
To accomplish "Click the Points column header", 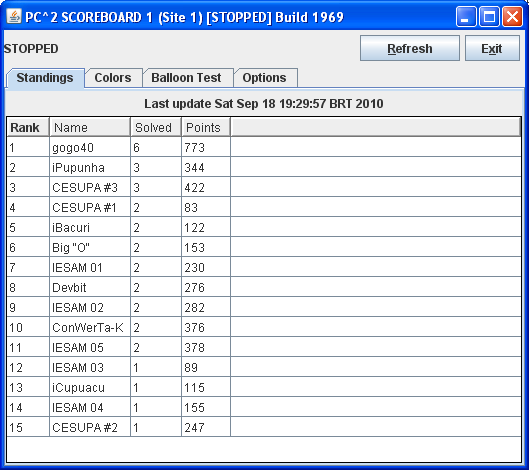I will (206, 127).
